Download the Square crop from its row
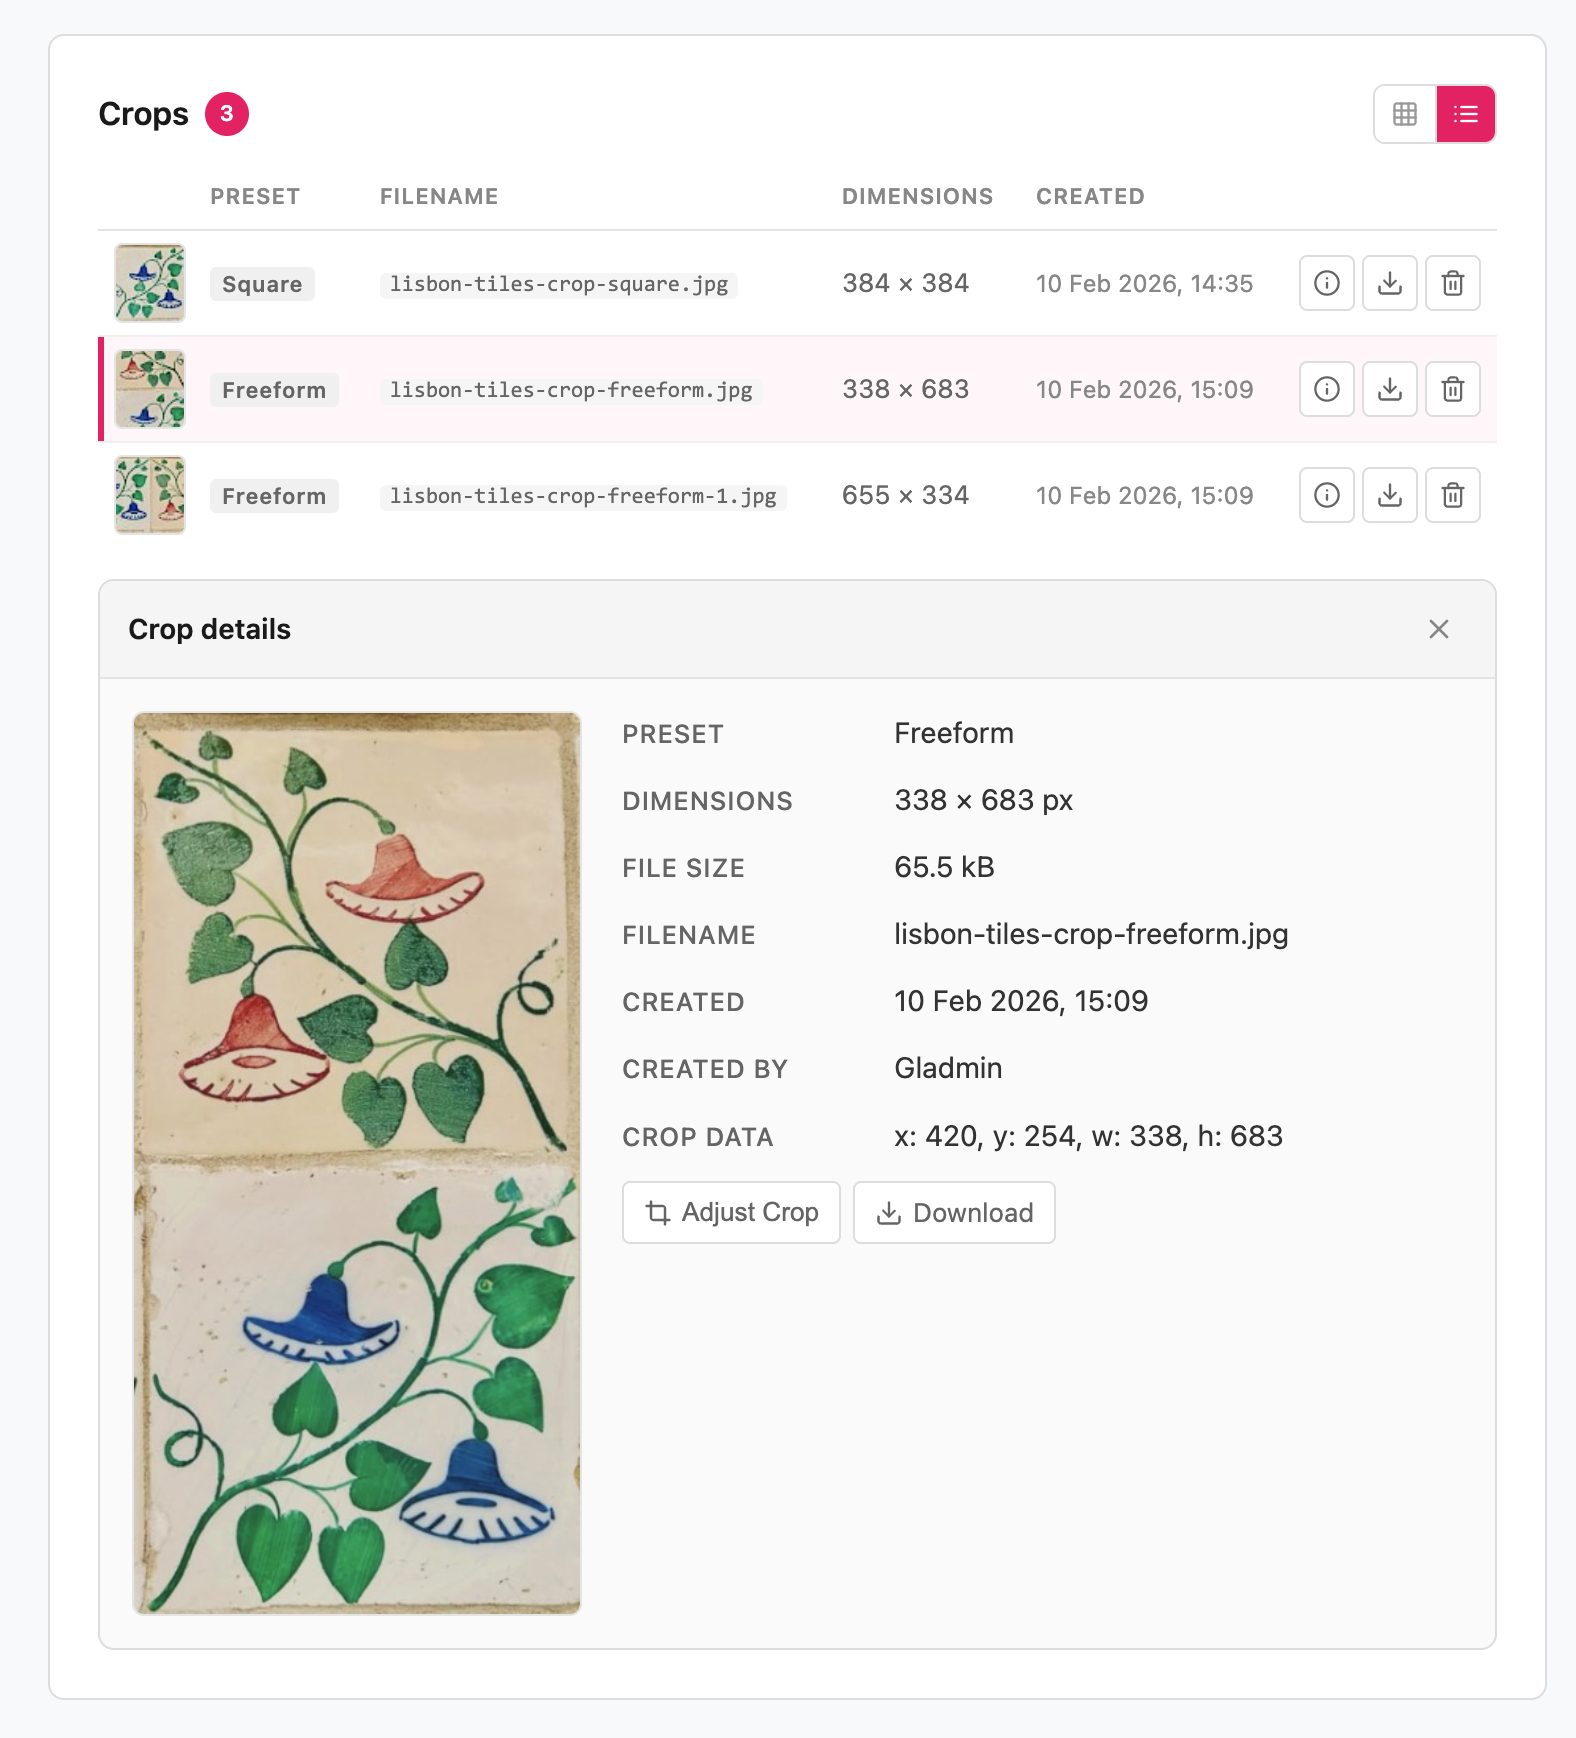This screenshot has width=1576, height=1738. click(x=1389, y=283)
